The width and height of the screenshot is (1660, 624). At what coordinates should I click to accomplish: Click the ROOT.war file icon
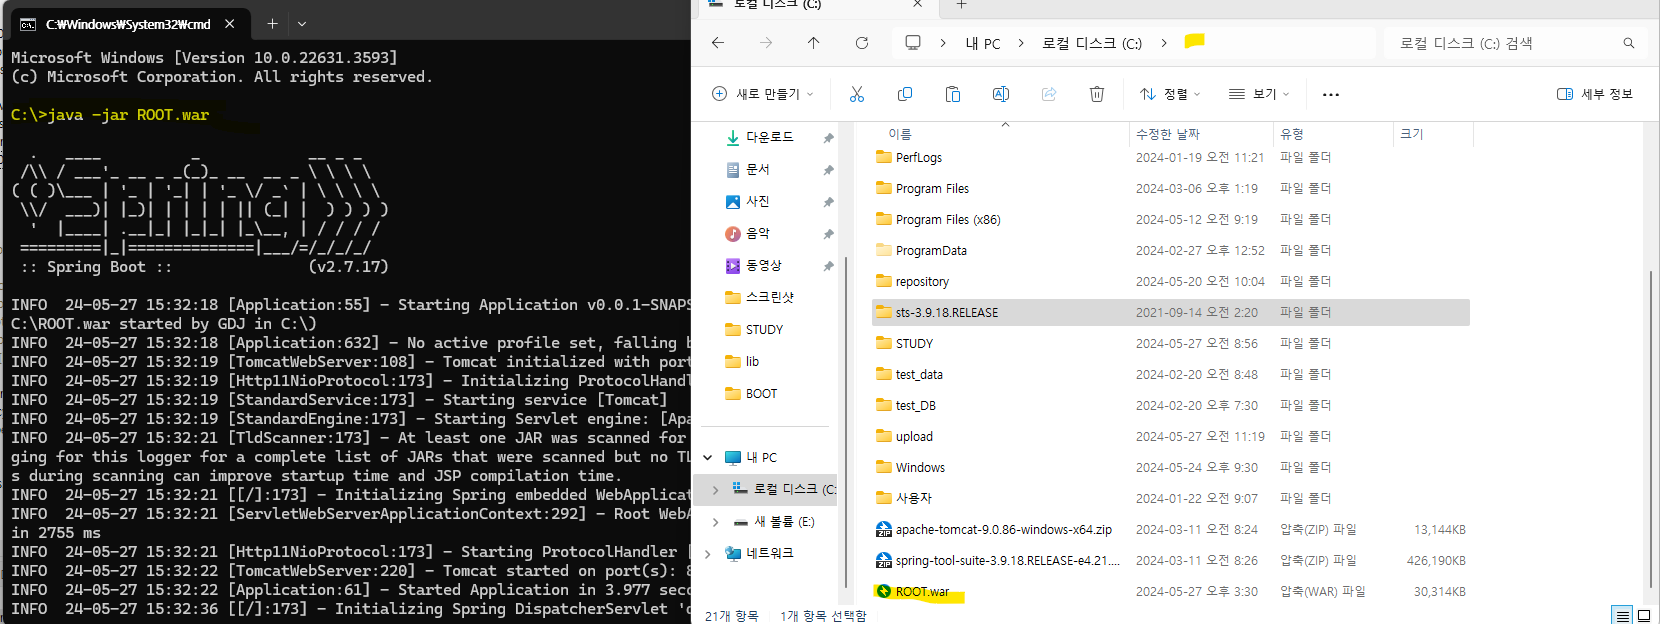(x=884, y=591)
